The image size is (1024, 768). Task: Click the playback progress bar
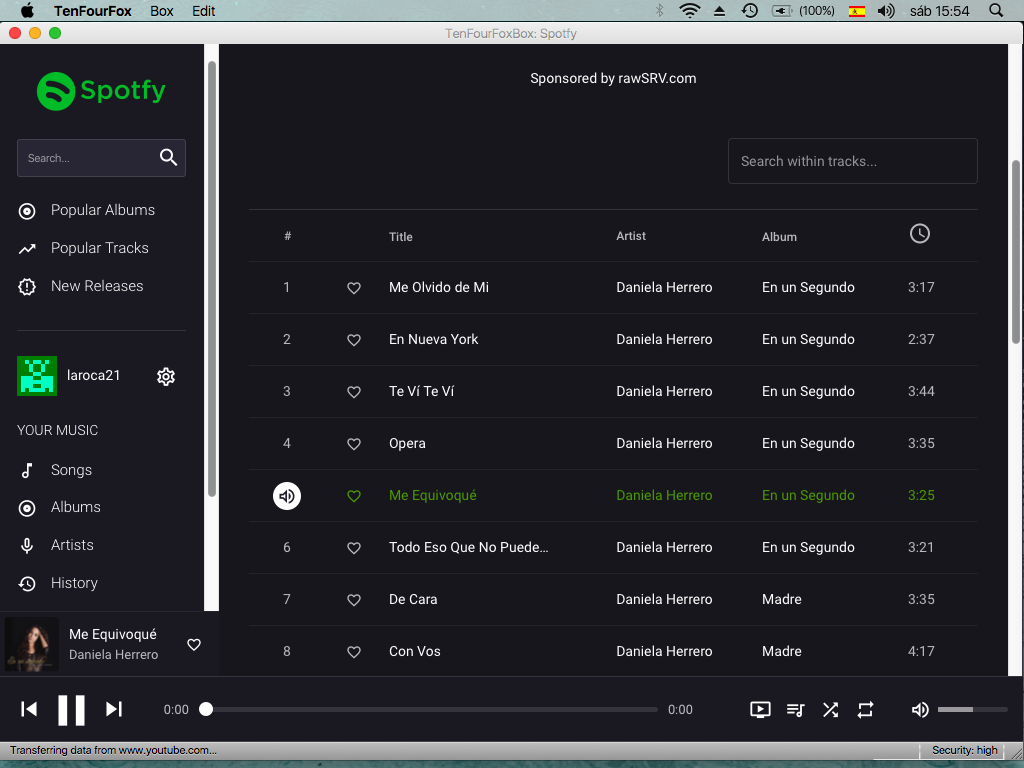[432, 709]
